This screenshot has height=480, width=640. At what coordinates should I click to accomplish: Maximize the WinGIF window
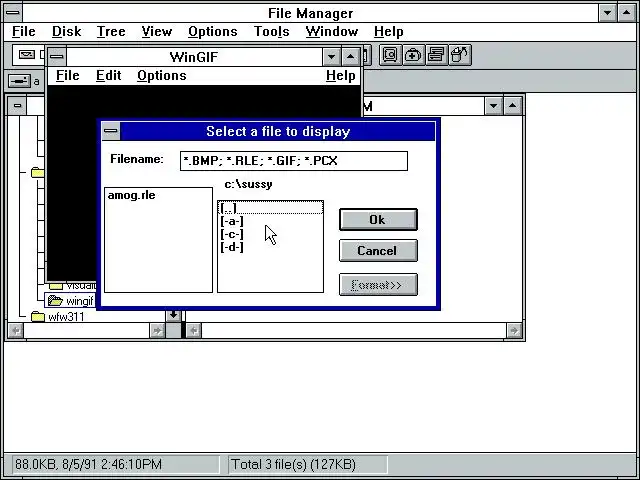[x=350, y=57]
